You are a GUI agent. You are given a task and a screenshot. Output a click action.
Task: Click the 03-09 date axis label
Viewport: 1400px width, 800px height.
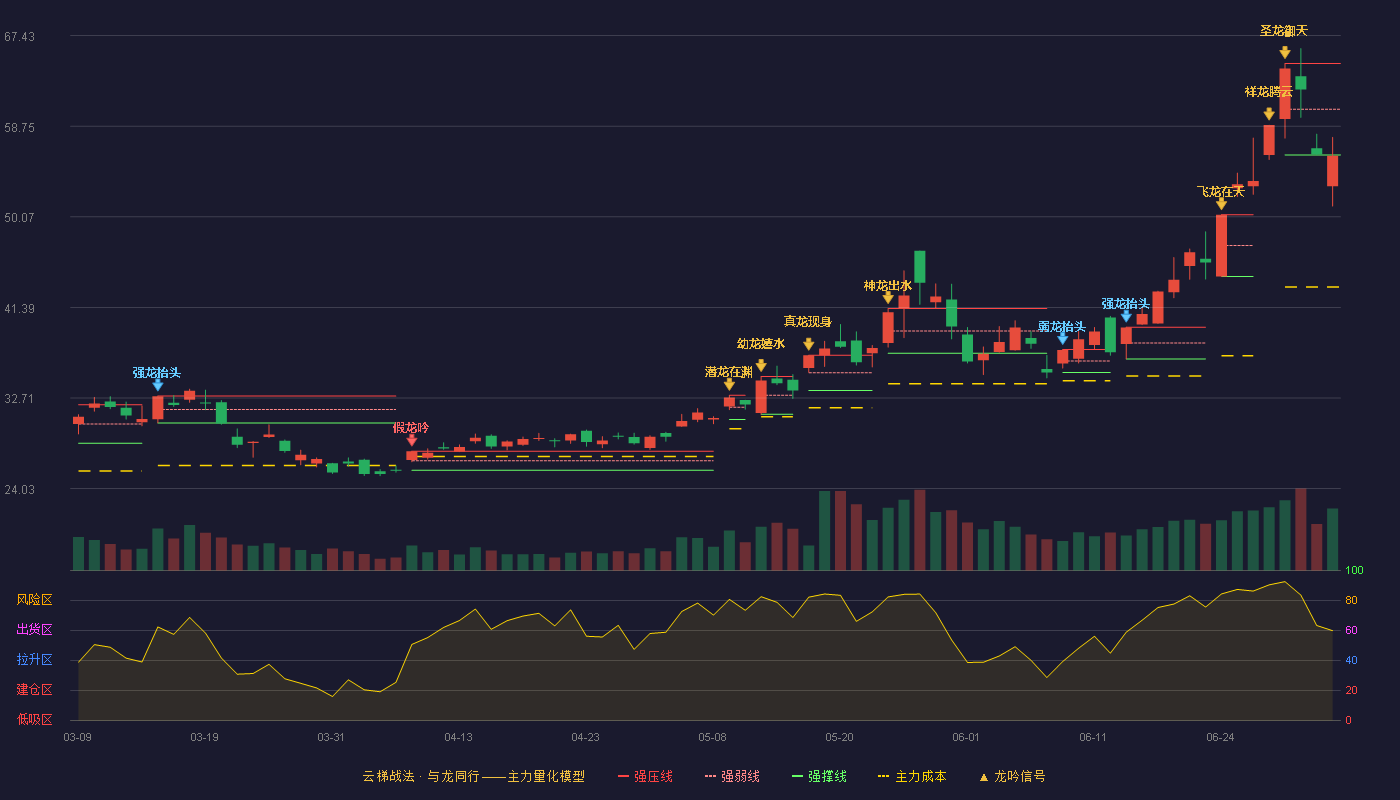(x=78, y=737)
